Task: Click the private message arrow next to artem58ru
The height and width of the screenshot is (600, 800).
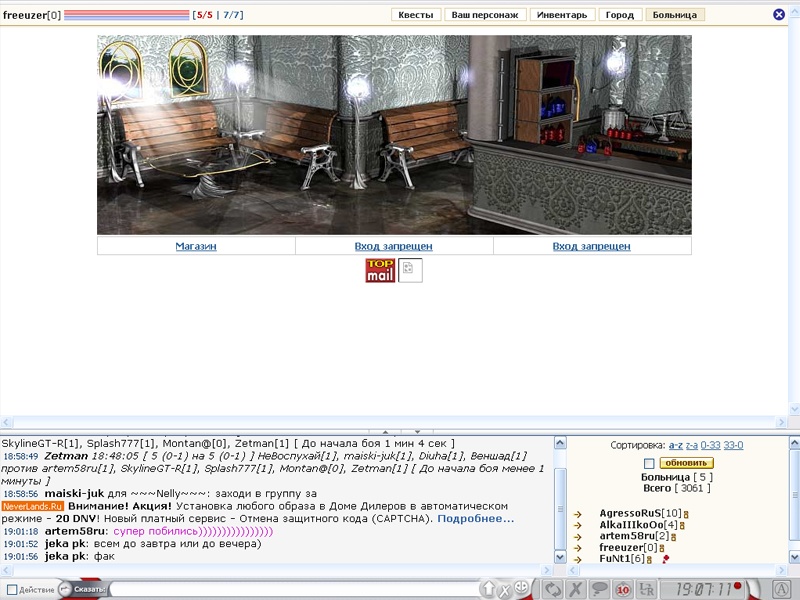Action: click(578, 536)
